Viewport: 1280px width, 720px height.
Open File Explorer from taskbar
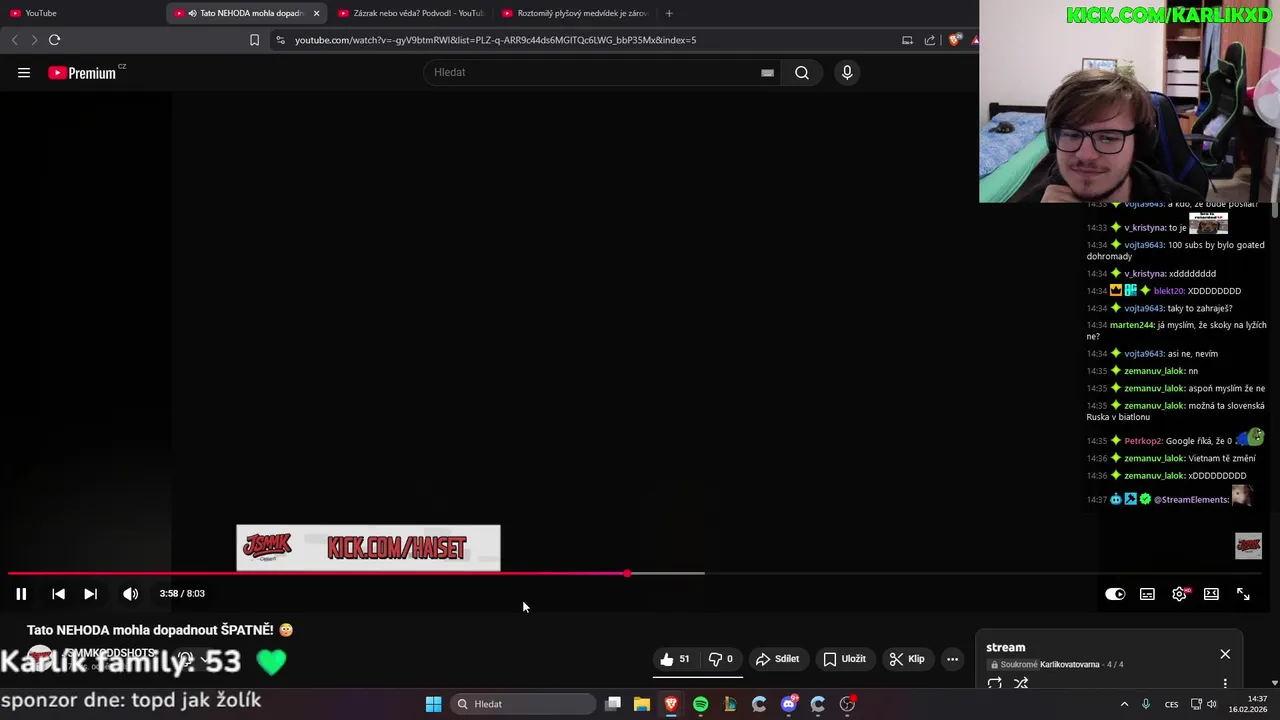pyautogui.click(x=642, y=704)
